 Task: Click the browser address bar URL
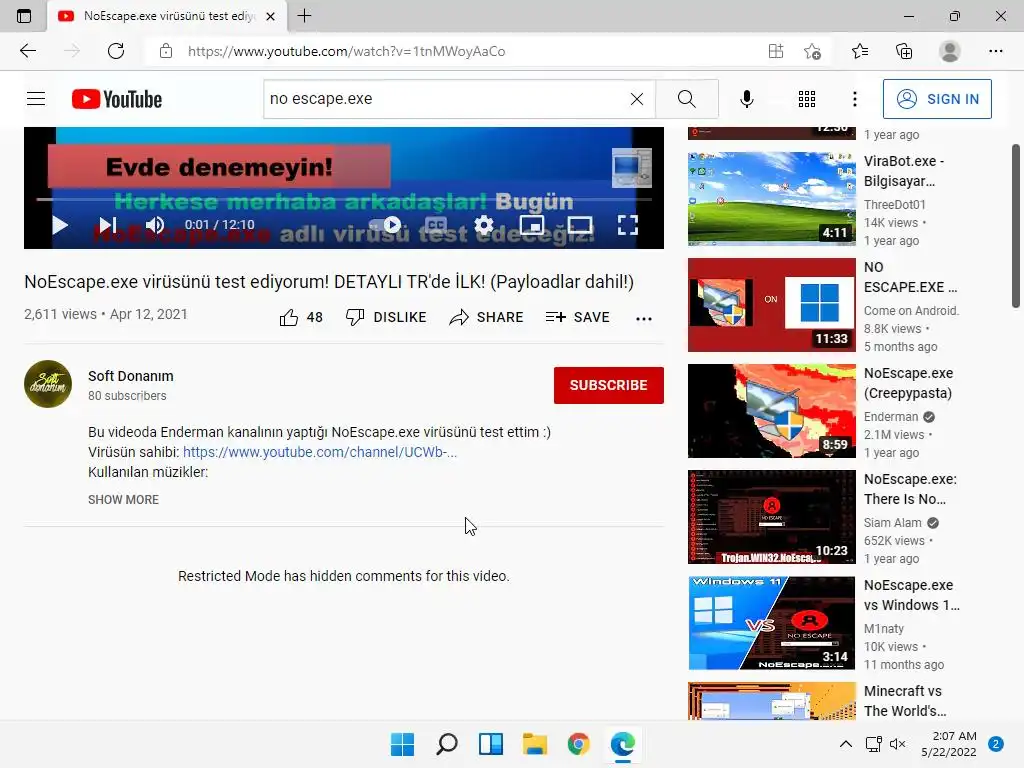347,51
